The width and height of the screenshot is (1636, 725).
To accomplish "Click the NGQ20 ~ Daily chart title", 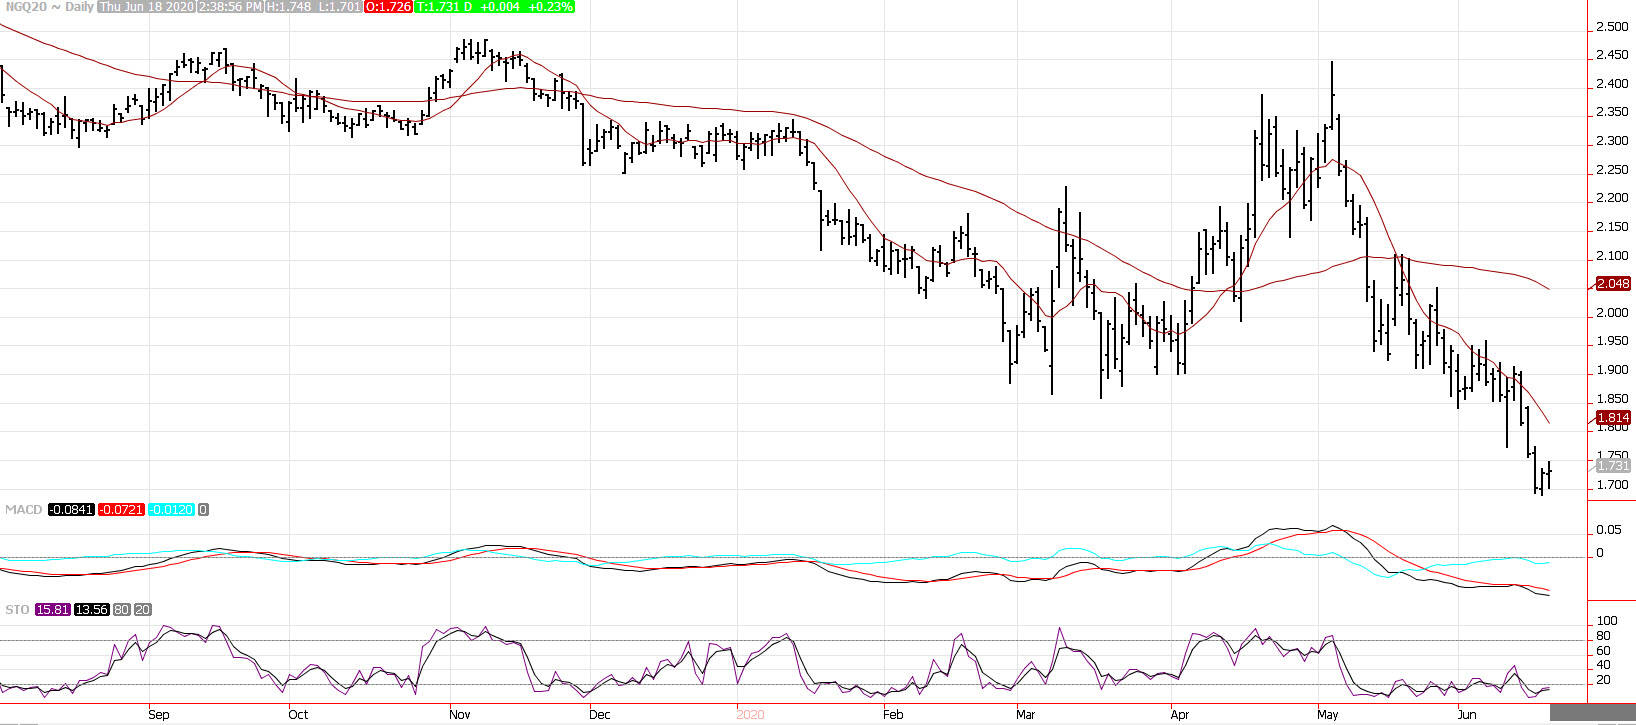I will 48,7.
